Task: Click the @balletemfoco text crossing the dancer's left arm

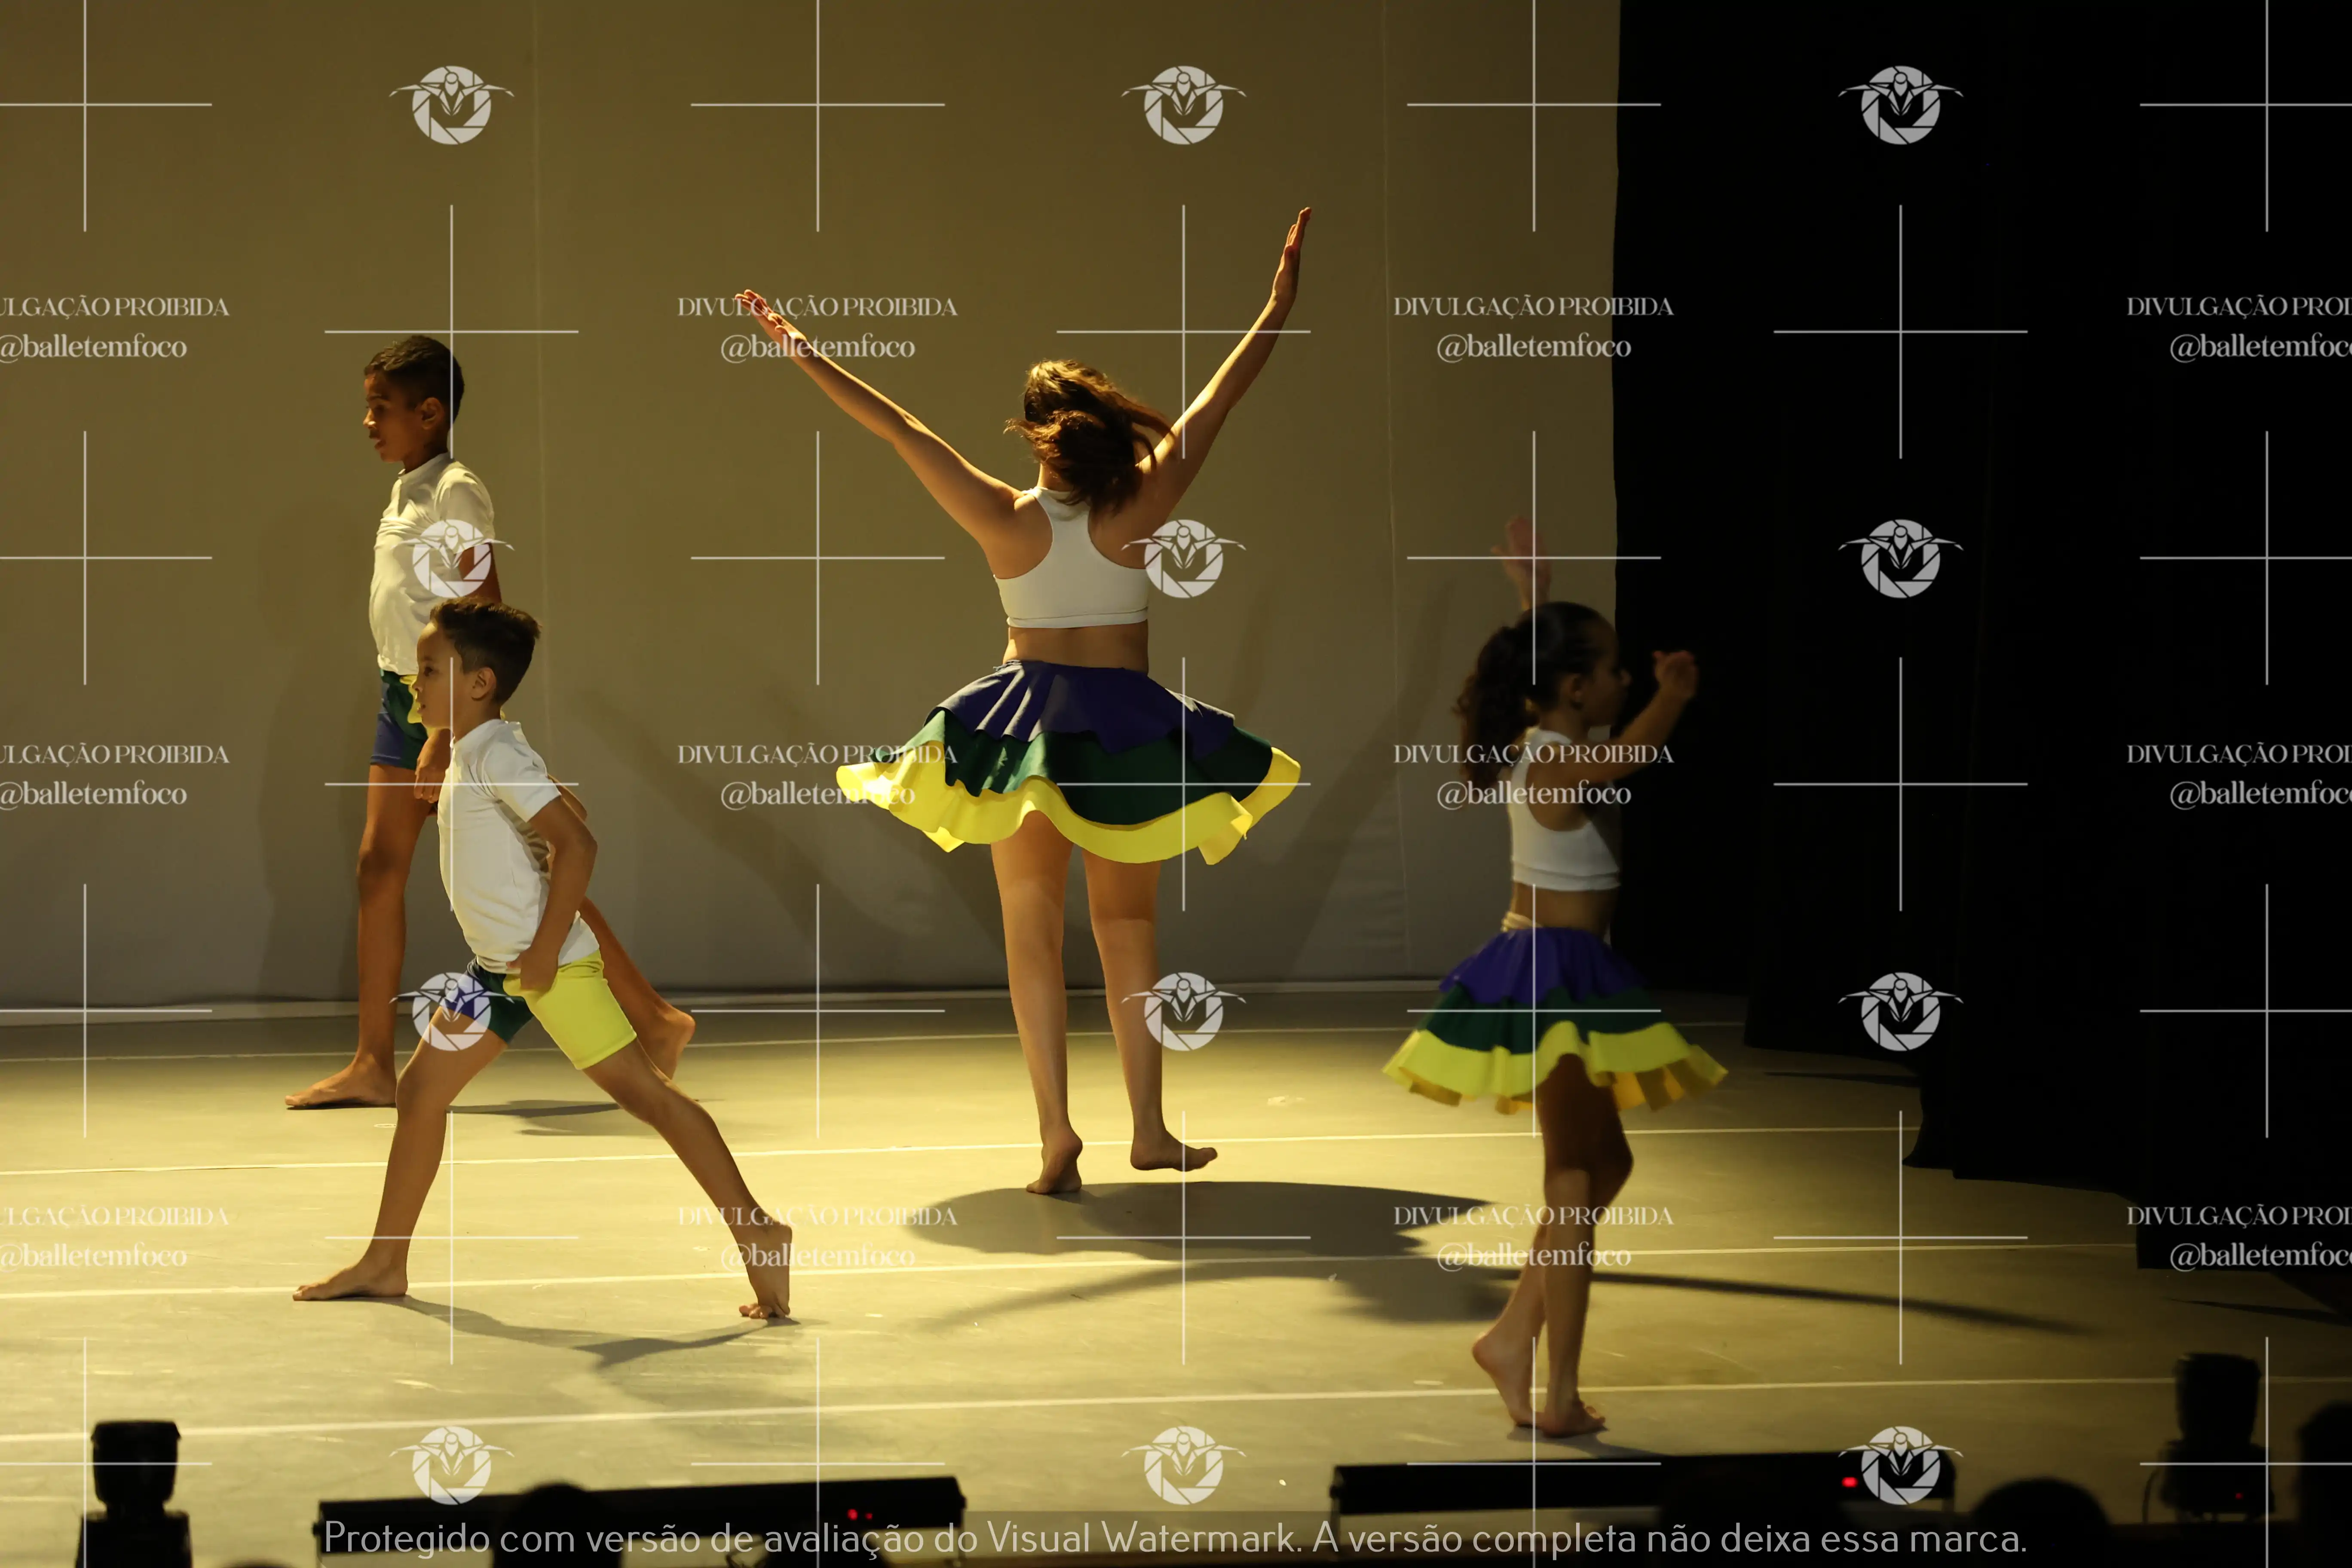Action: pyautogui.click(x=817, y=347)
